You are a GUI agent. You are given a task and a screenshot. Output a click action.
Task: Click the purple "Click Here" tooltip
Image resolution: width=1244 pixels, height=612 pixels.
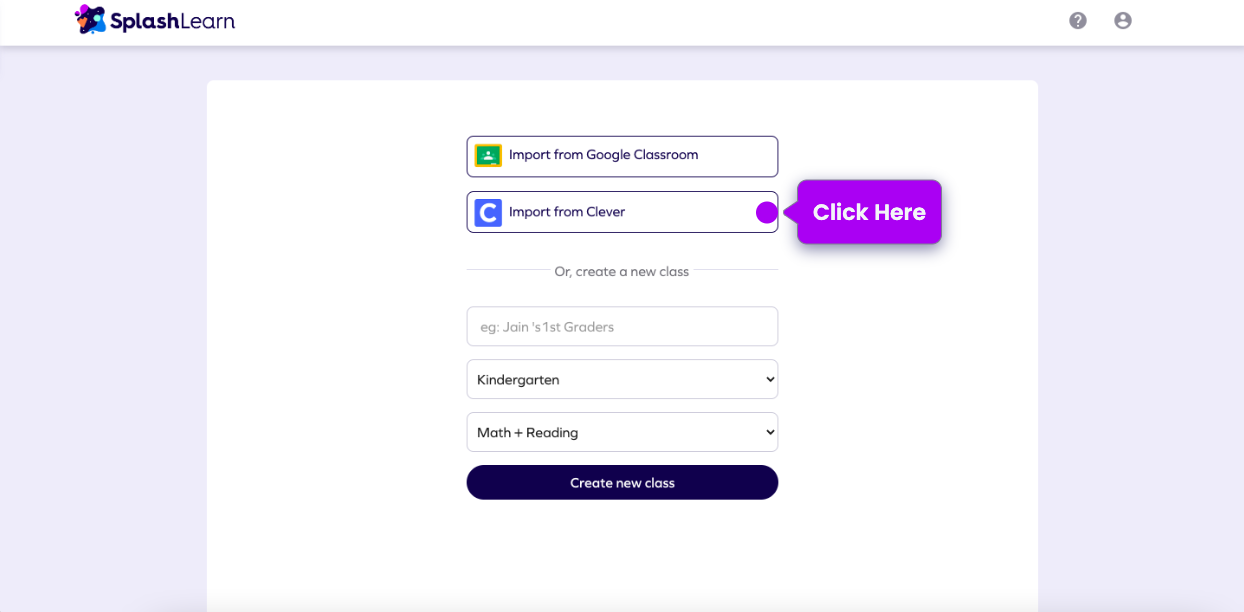coord(869,212)
